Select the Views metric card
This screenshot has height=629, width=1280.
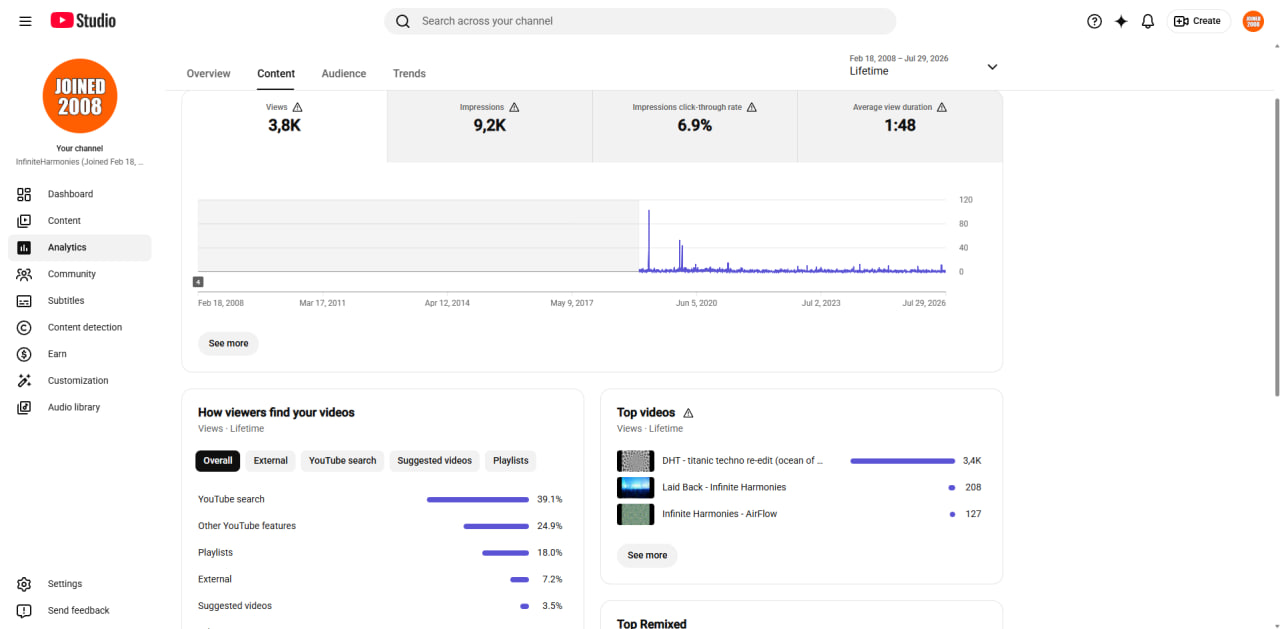point(284,126)
